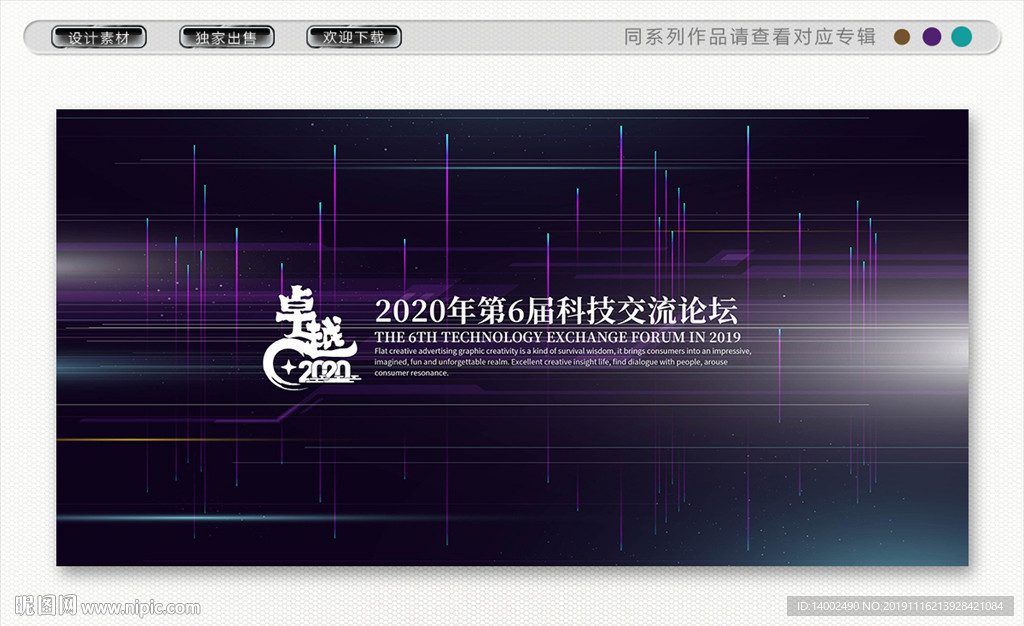Pick the brown color dot

[x=902, y=37]
